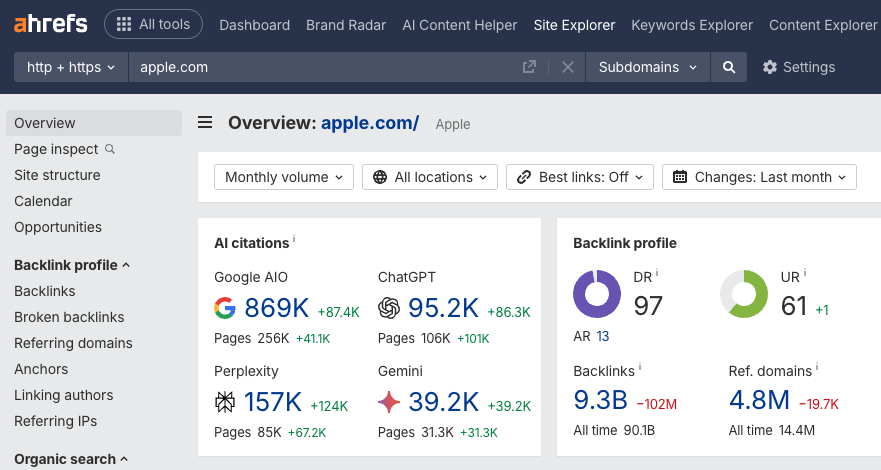Click the Gemini star logo icon
881x470 pixels.
389,402
